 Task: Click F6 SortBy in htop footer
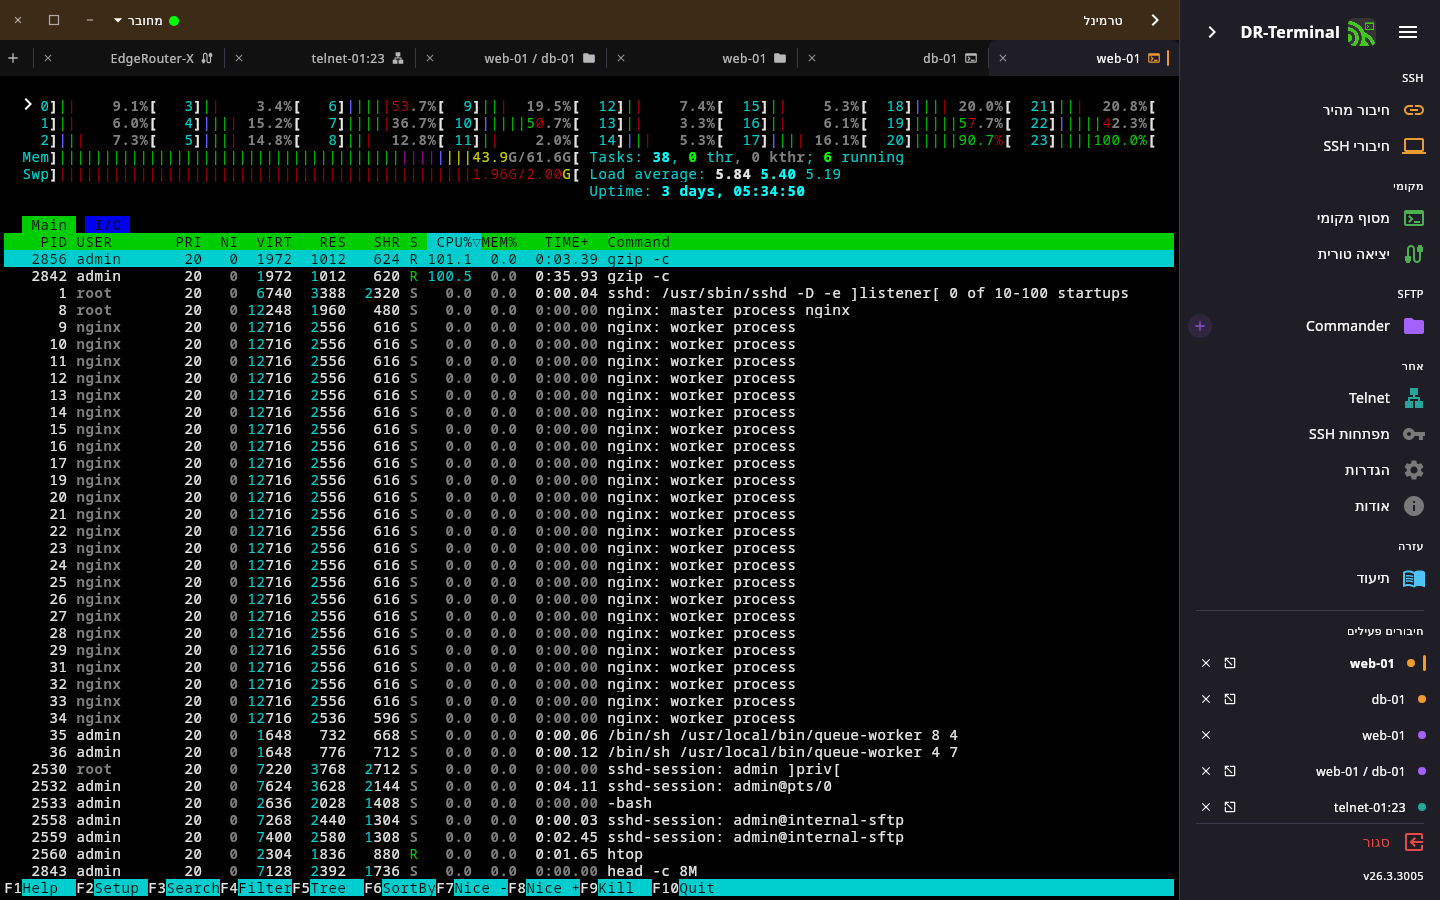400,888
